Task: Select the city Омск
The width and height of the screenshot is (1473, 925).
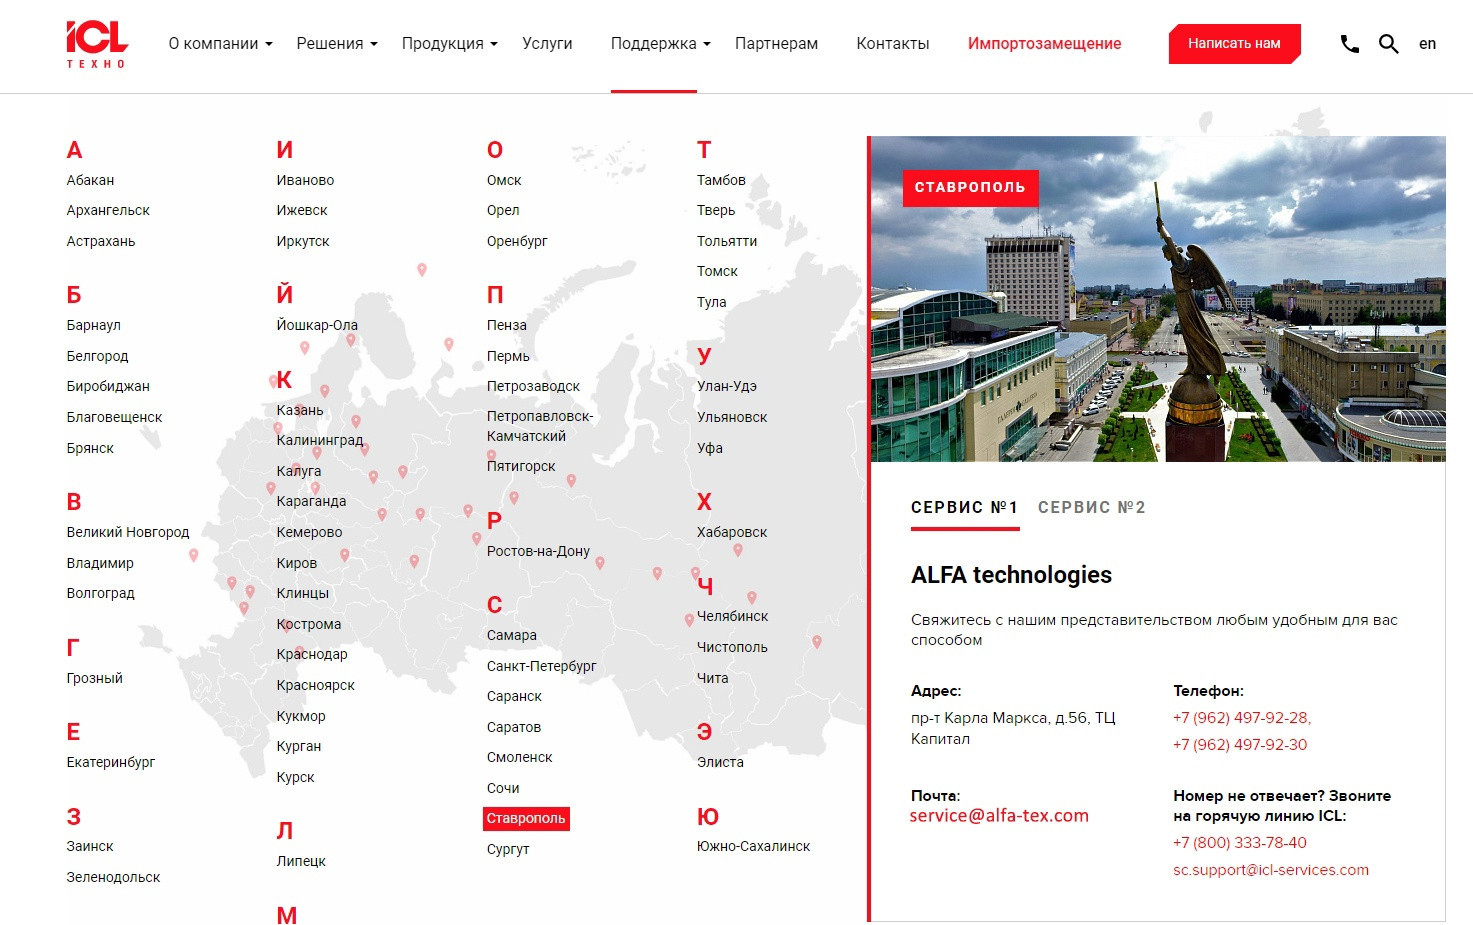Action: 504,181
